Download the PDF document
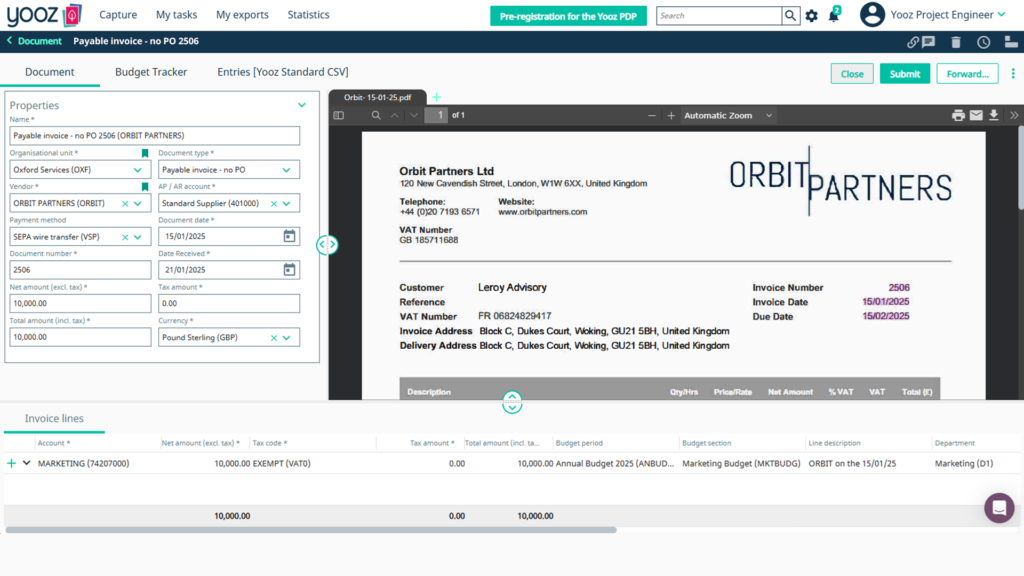The width and height of the screenshot is (1024, 576). pos(994,115)
